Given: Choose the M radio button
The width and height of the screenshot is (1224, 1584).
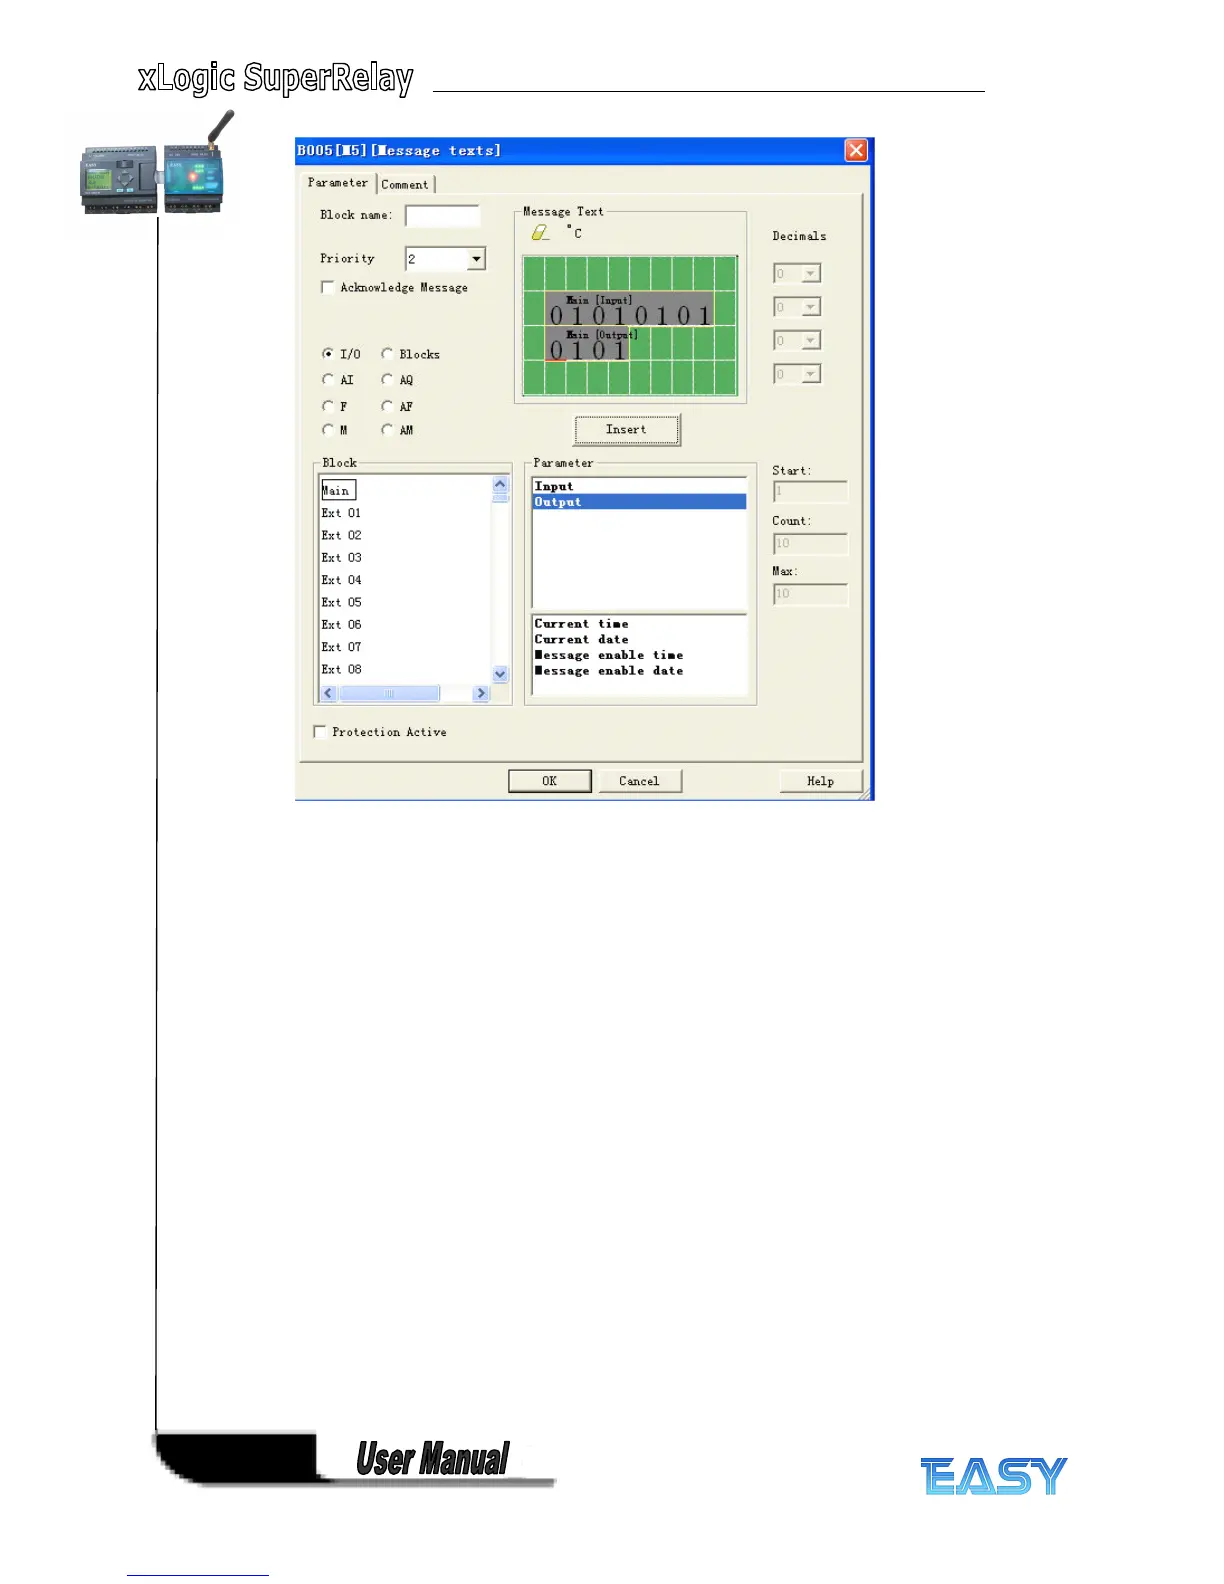Looking at the screenshot, I should pos(328,430).
